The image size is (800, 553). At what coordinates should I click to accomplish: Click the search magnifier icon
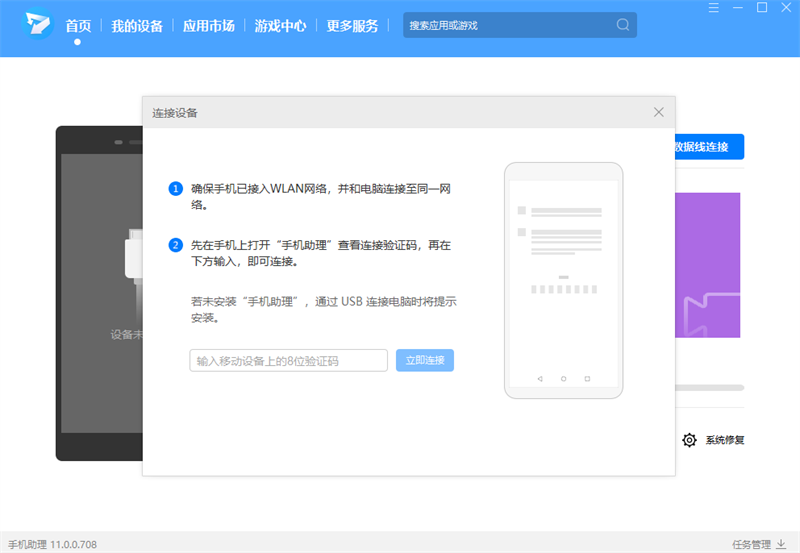click(x=623, y=25)
